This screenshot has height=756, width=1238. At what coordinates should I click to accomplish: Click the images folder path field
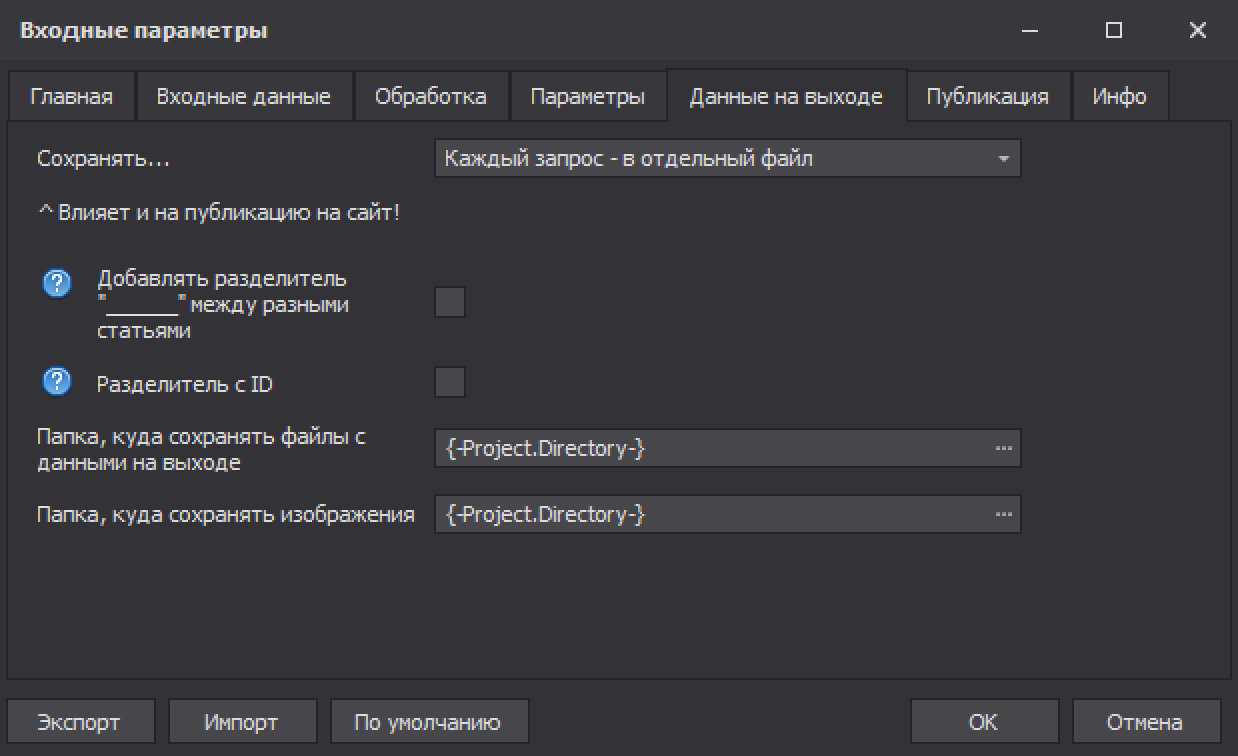point(710,515)
